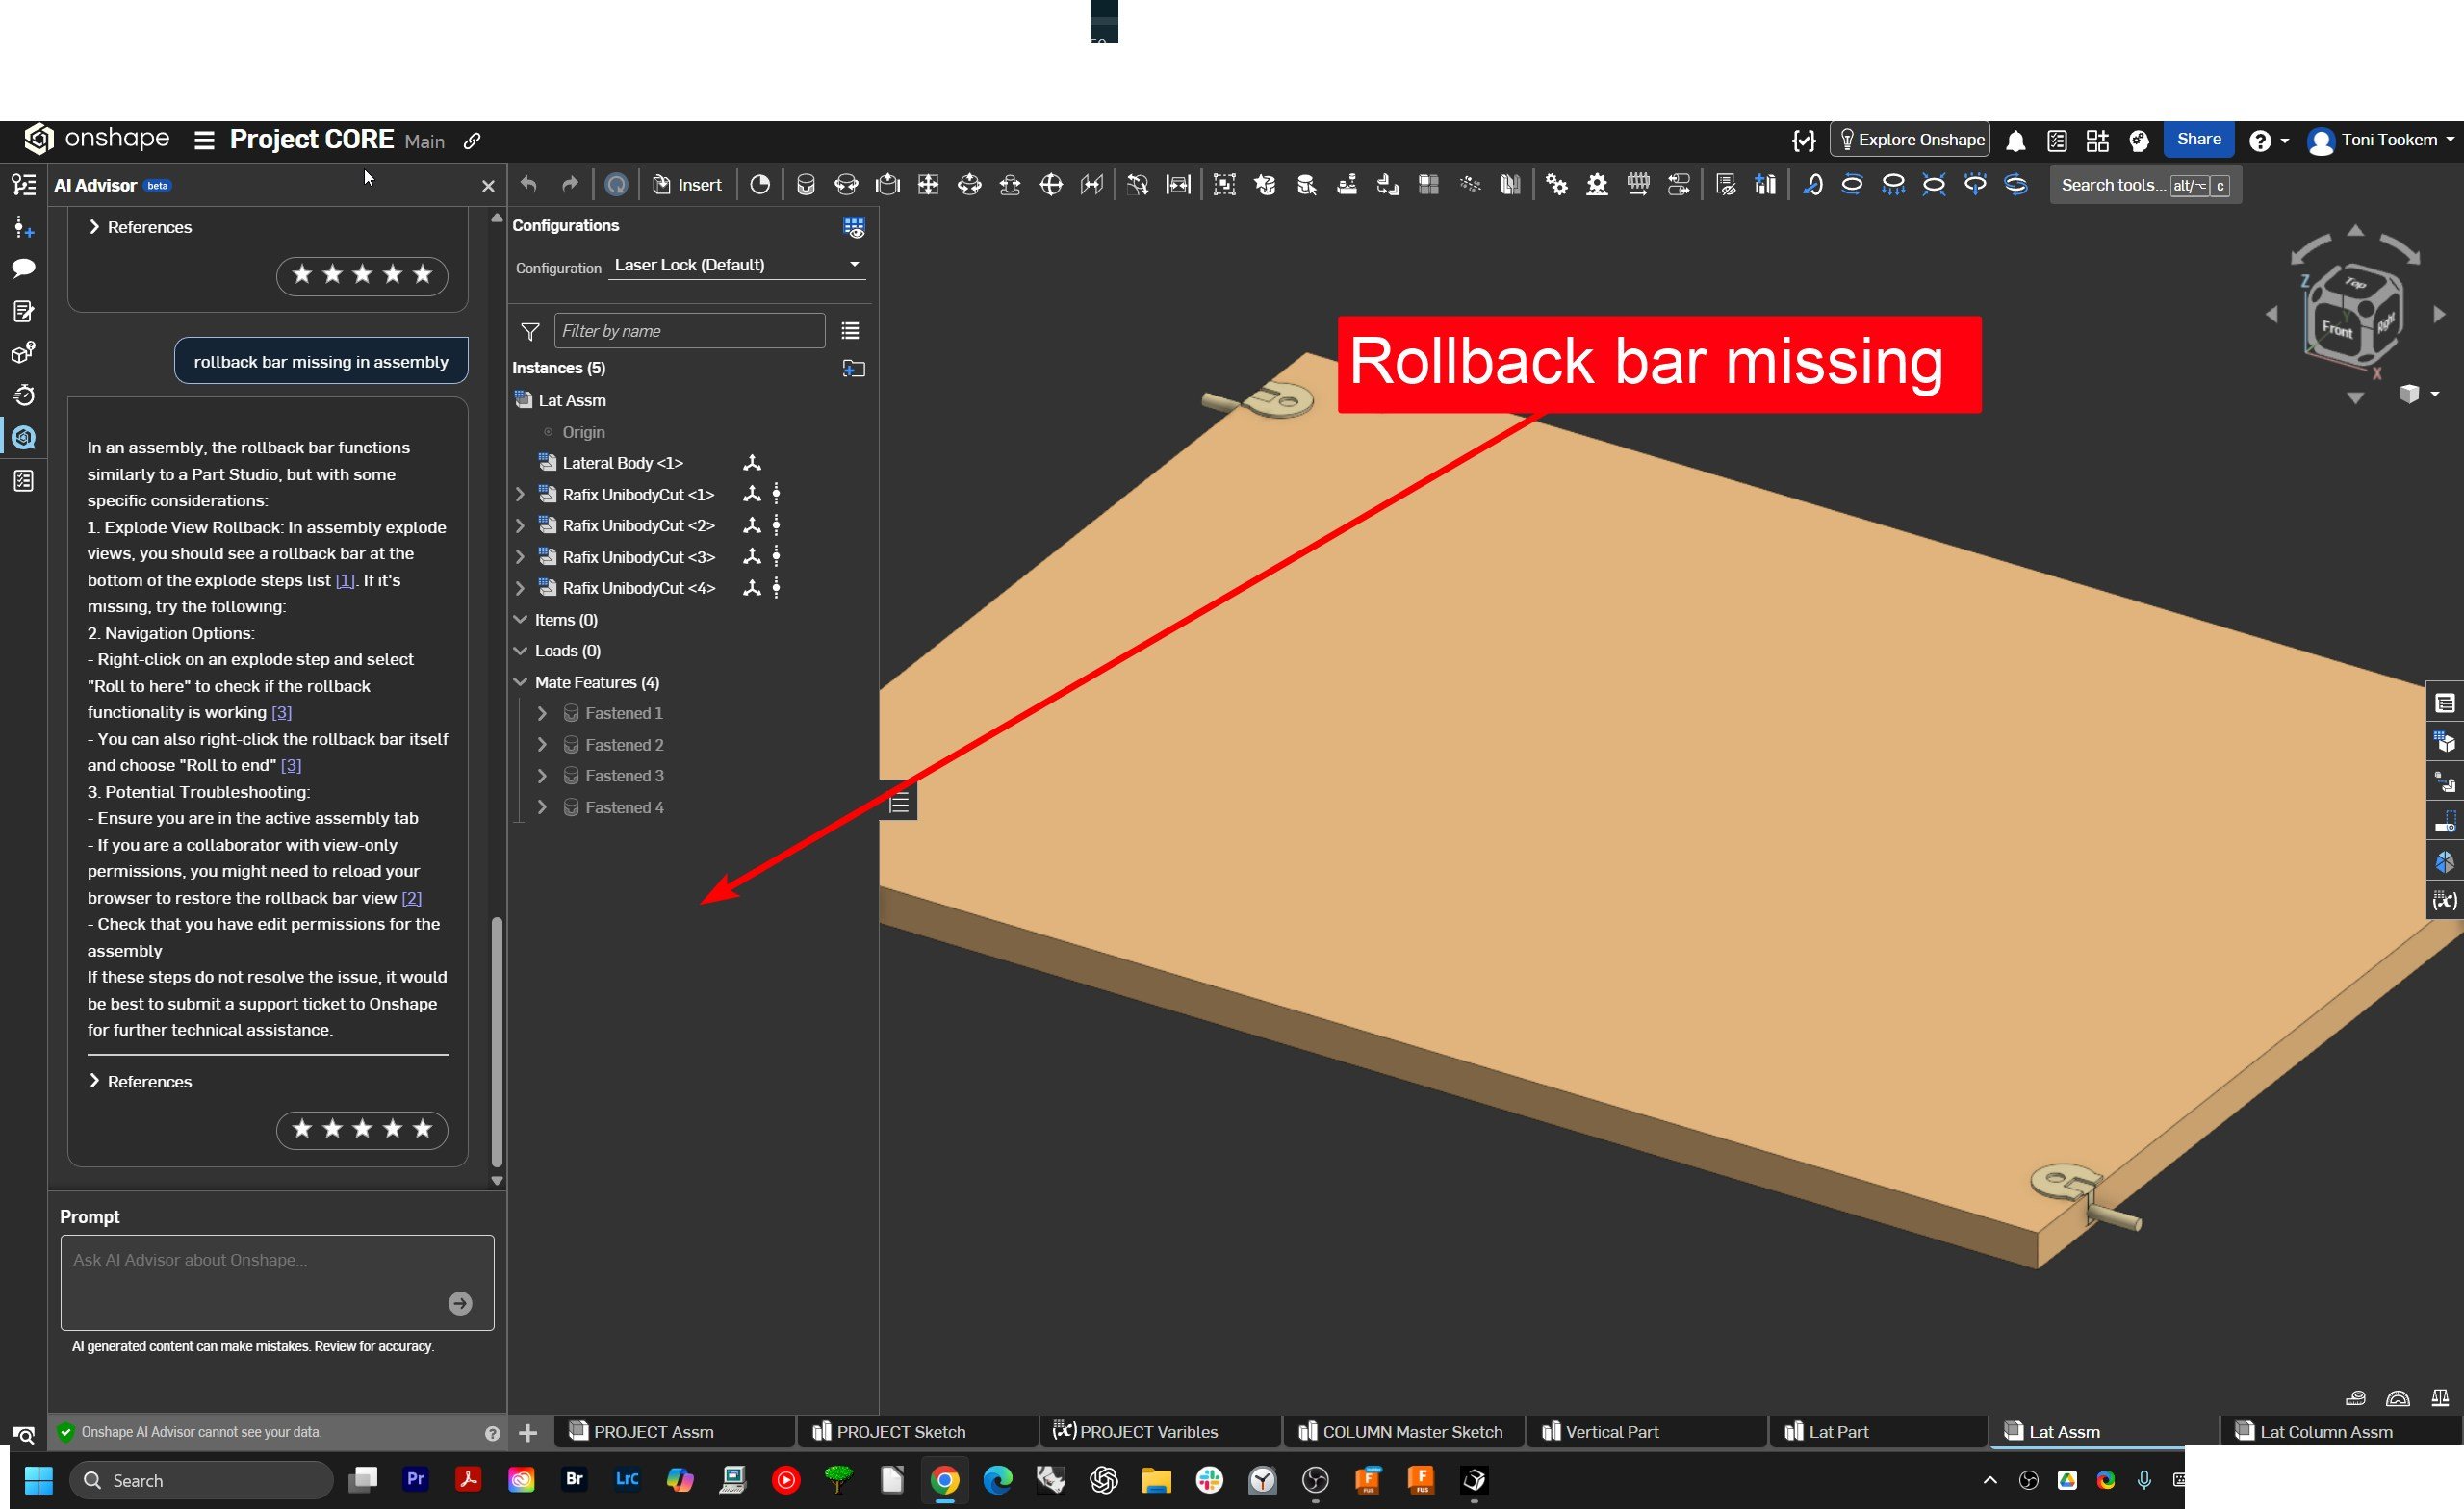This screenshot has width=2464, height=1509.
Task: Select the Fastened mate tool
Action: (805, 184)
